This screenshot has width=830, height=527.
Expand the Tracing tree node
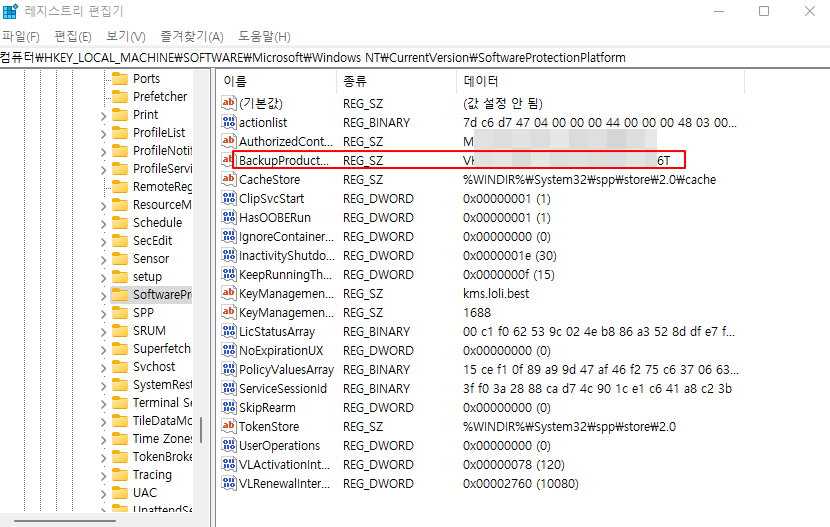coord(104,476)
